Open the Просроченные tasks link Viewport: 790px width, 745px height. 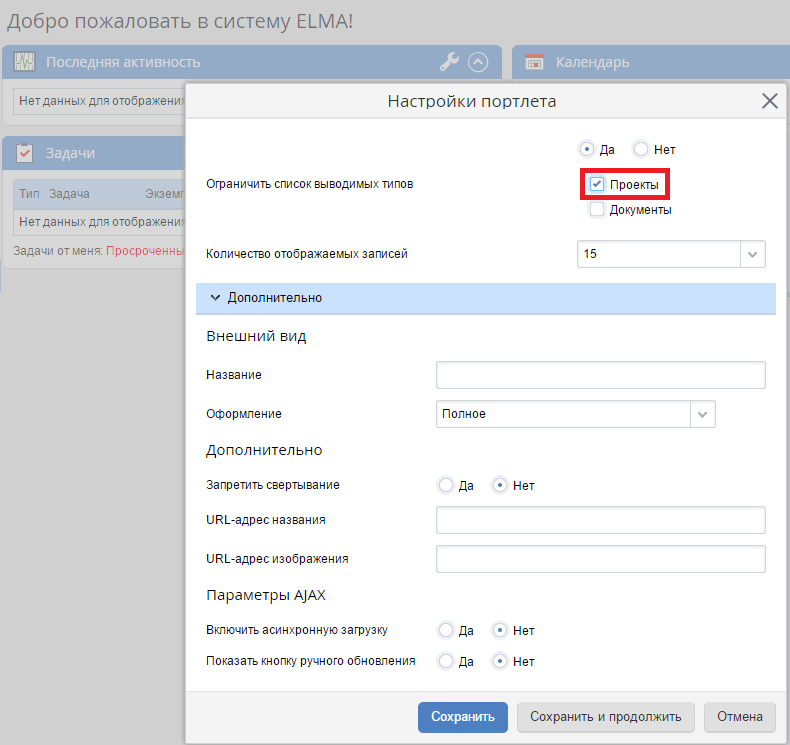pyautogui.click(x=144, y=251)
